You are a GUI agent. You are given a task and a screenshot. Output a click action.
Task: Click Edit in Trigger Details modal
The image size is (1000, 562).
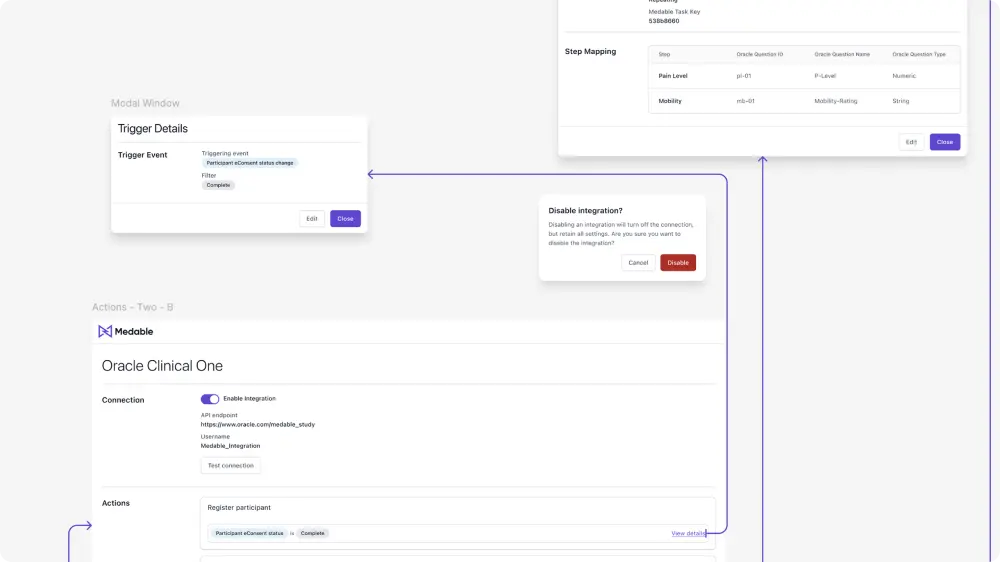click(x=312, y=219)
